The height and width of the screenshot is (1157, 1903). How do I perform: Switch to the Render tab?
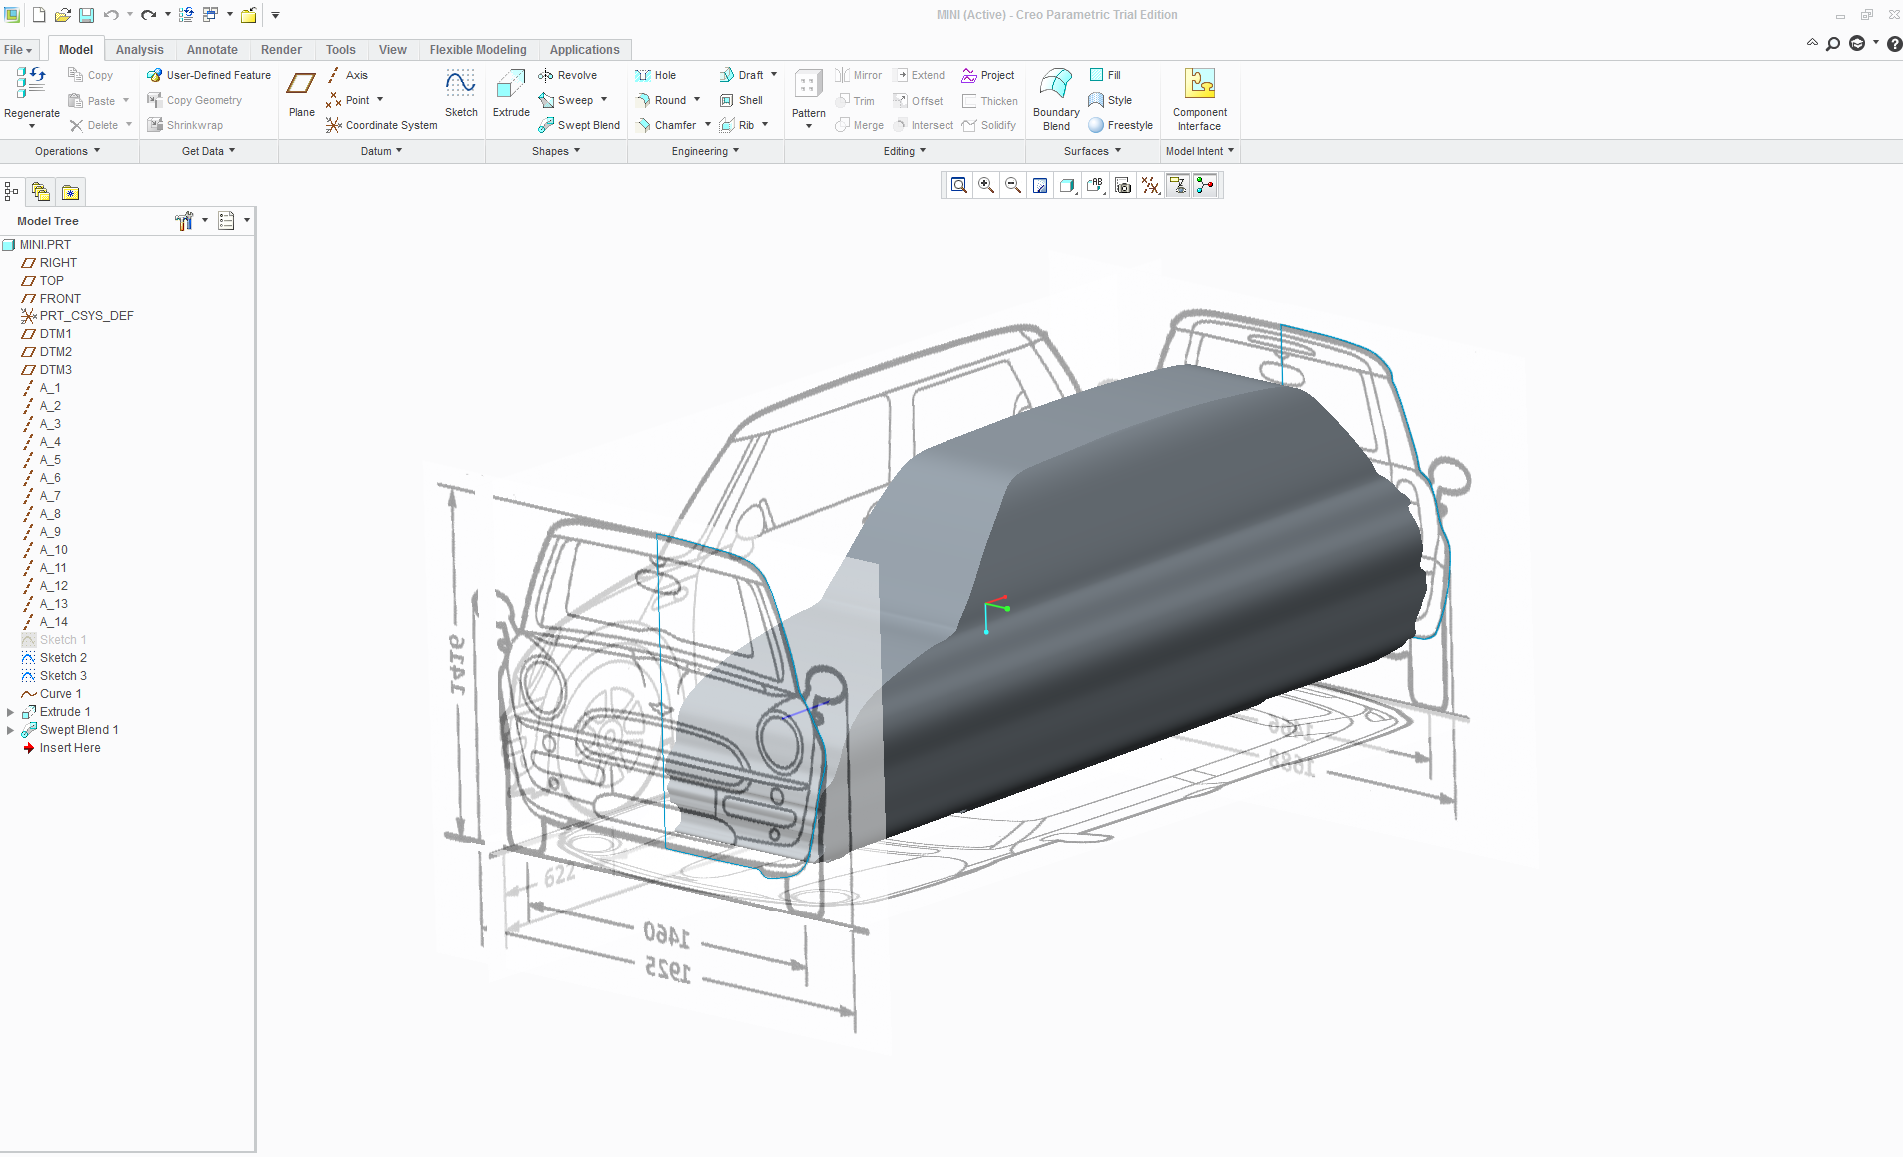coord(281,50)
